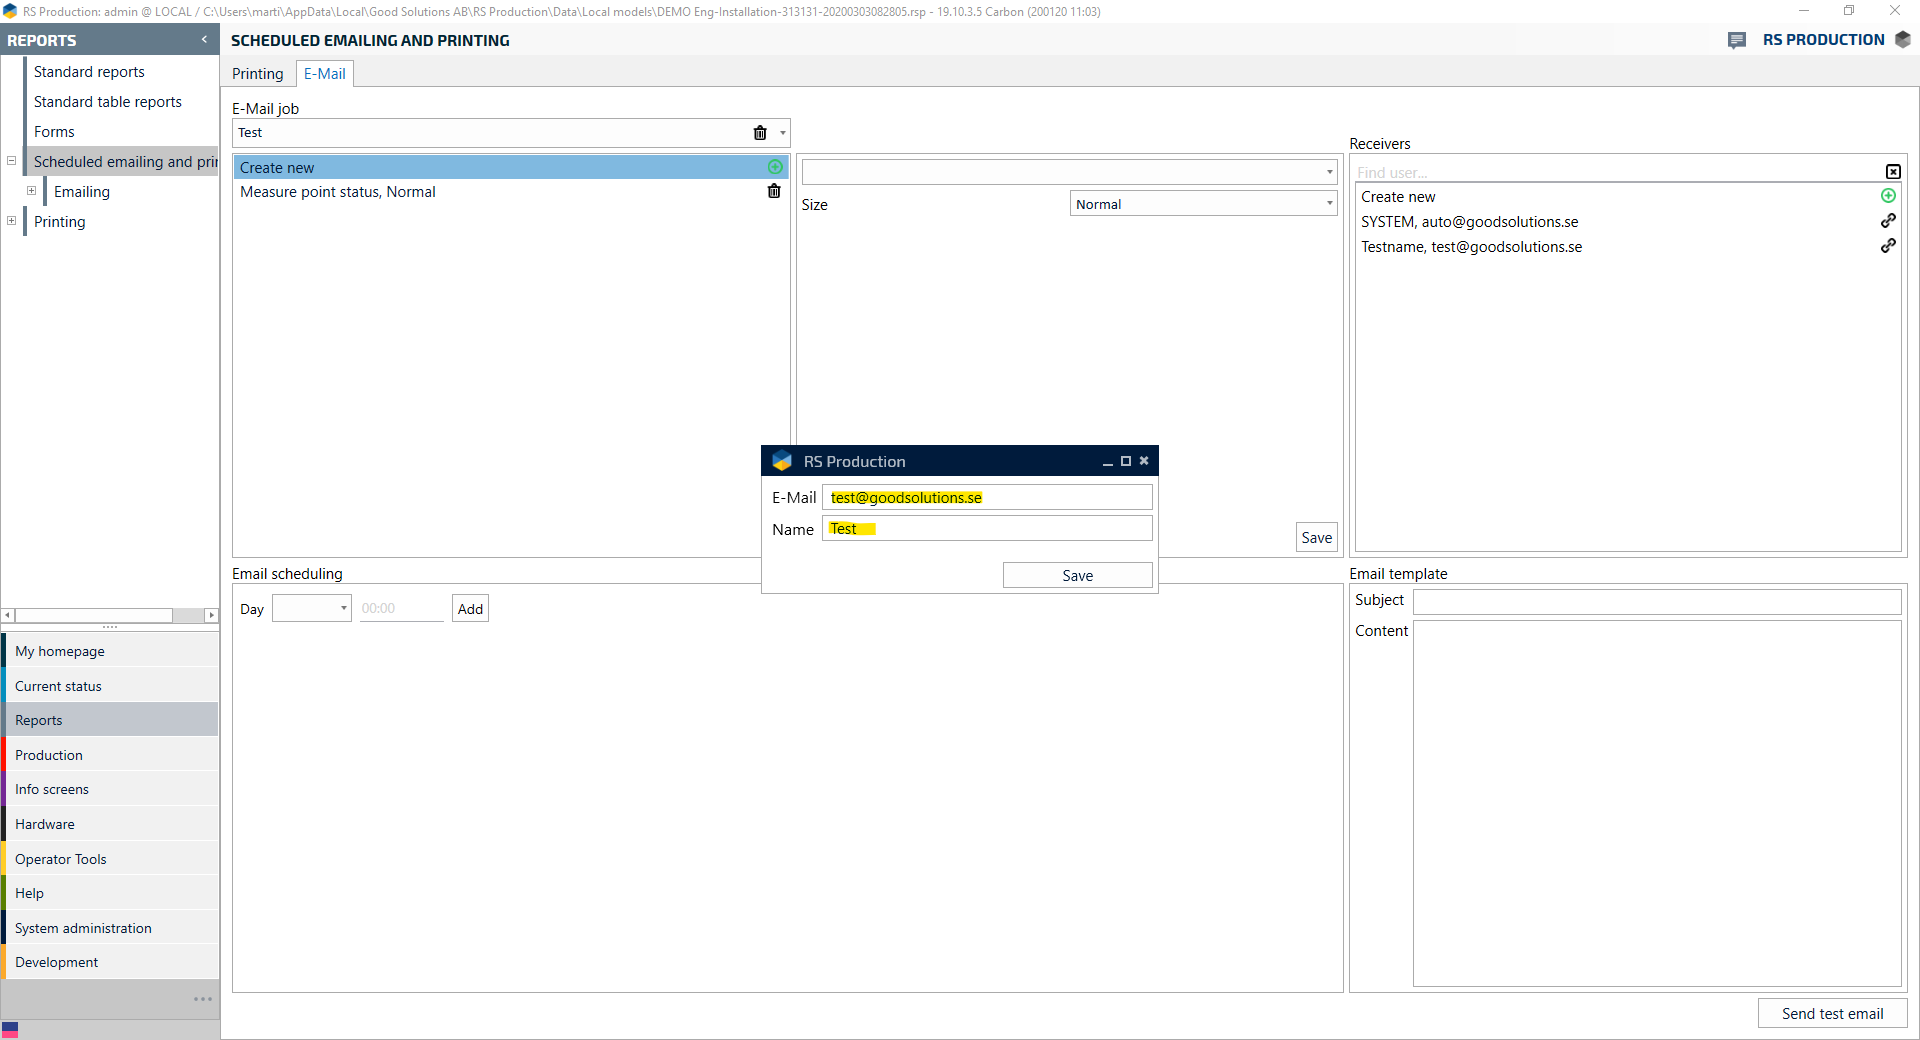1920x1040 pixels.
Task: Expand the Printing tree node
Action: pos(12,221)
